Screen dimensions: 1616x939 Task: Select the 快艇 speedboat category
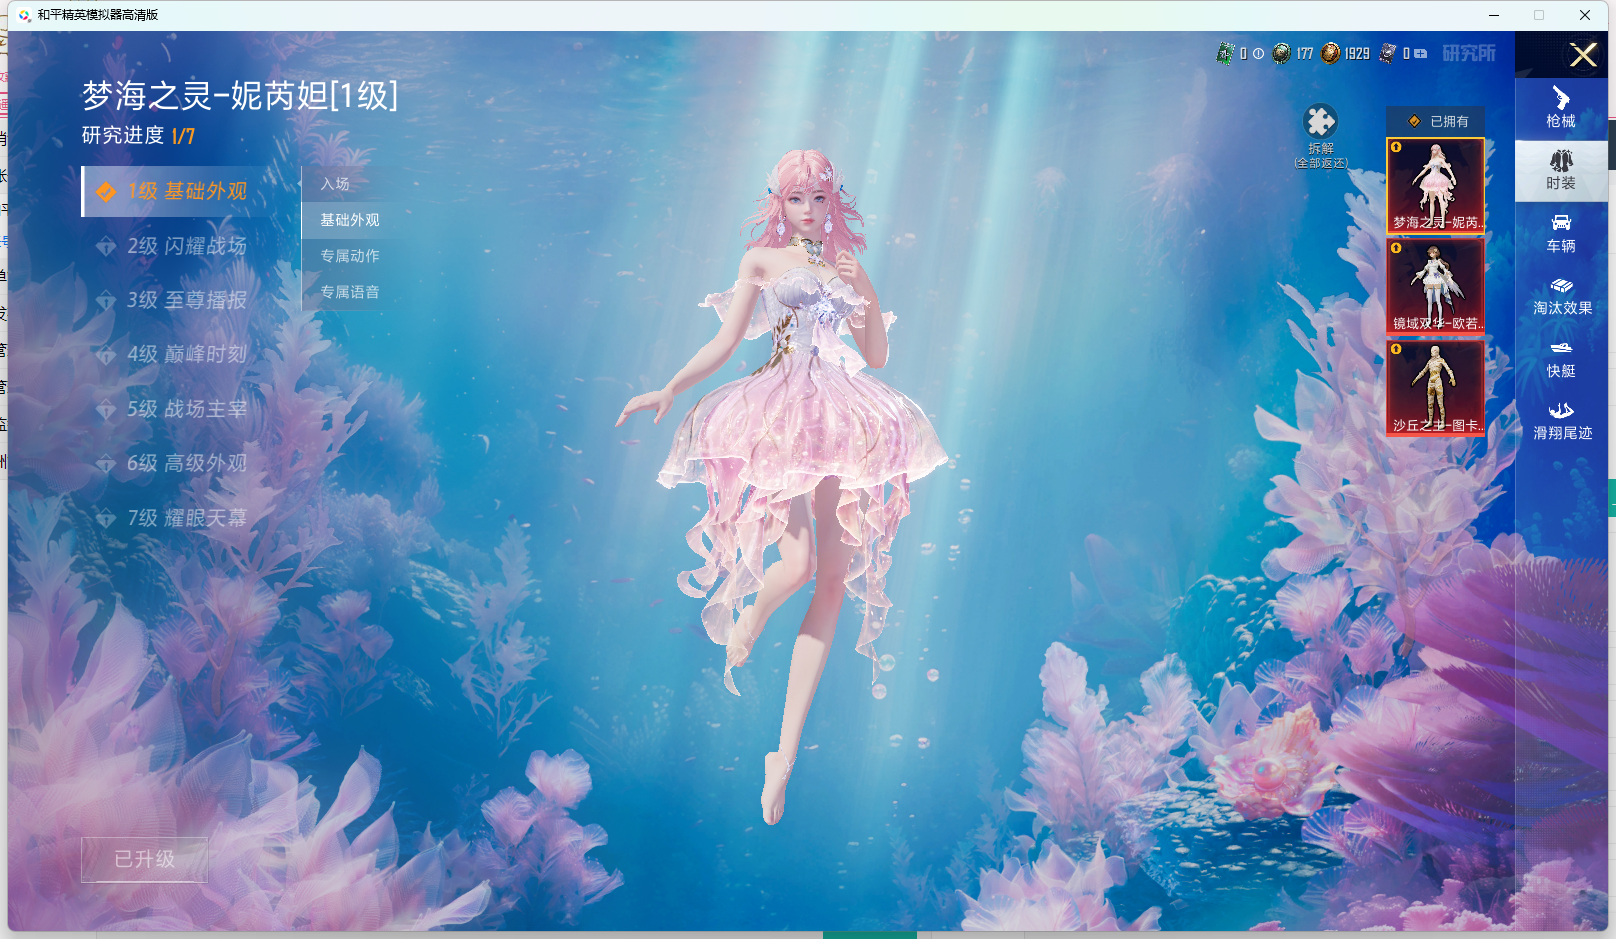(x=1560, y=358)
